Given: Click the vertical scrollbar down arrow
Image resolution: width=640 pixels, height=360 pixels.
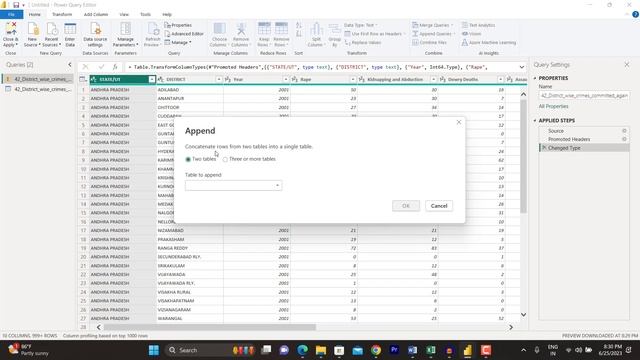Looking at the screenshot, I should 523,315.
